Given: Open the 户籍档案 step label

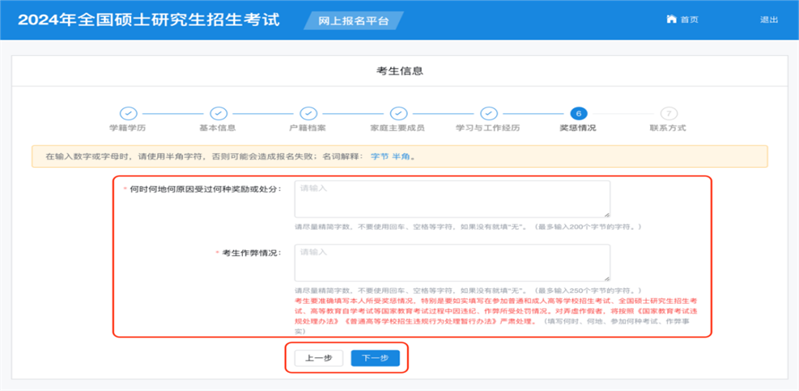Looking at the screenshot, I should click(x=308, y=128).
